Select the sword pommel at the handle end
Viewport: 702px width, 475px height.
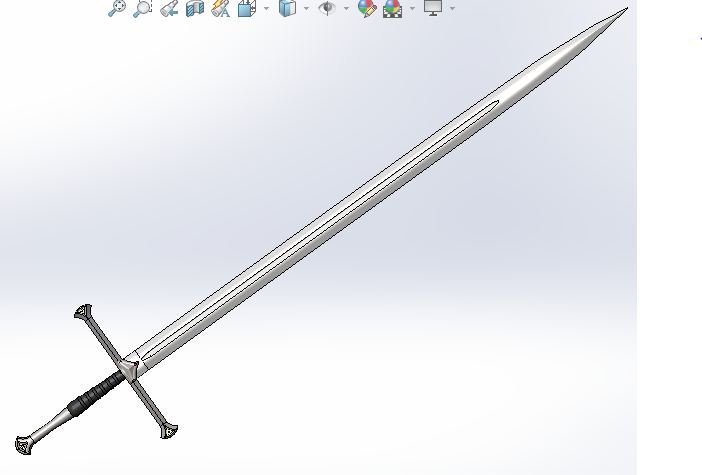24,445
